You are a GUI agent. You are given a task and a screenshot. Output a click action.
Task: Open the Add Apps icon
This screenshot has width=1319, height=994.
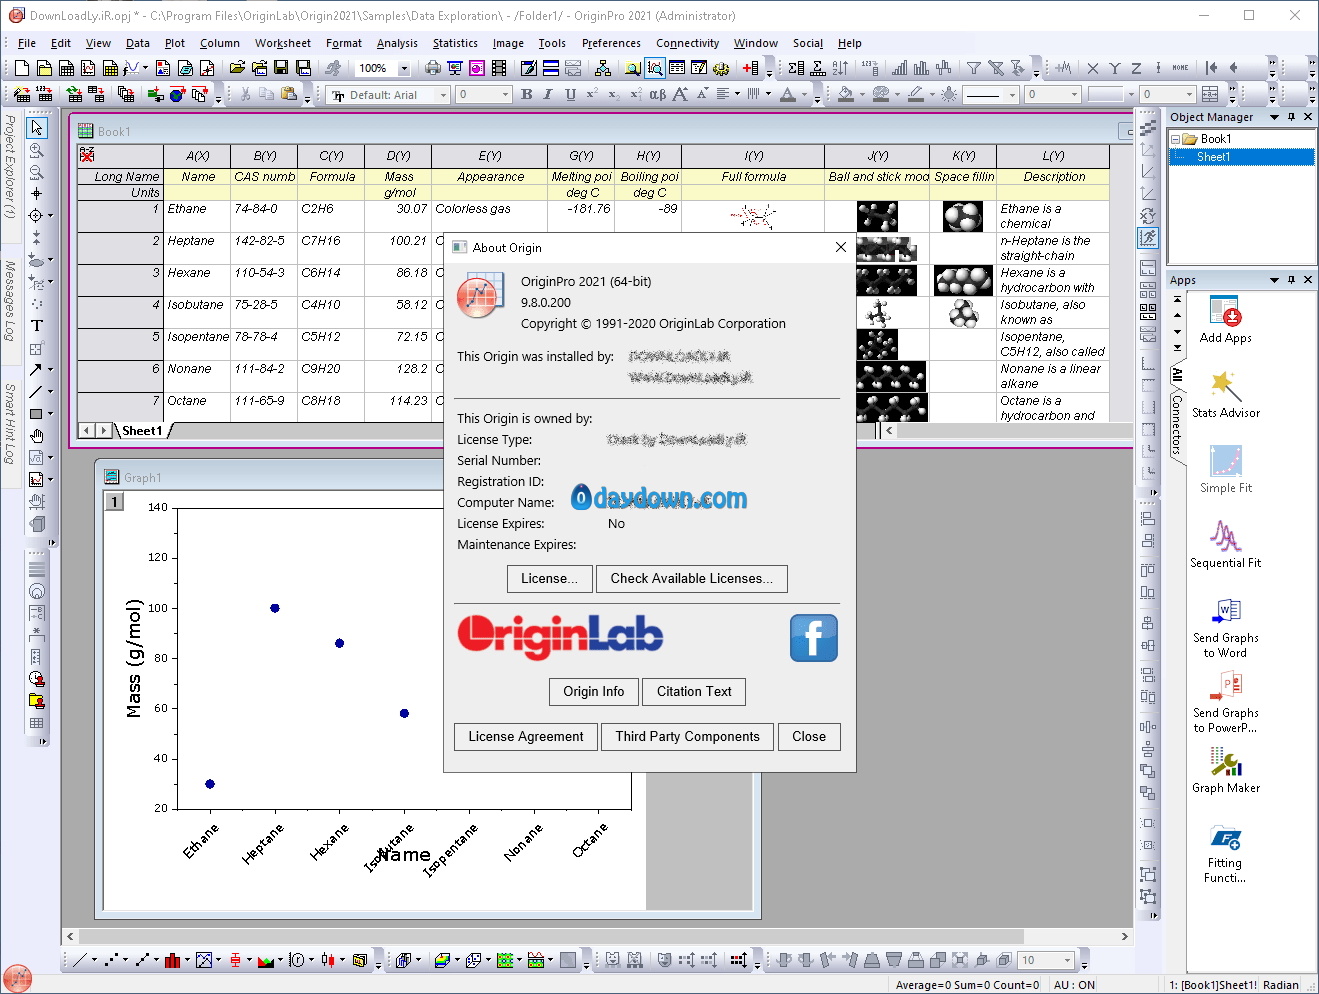pos(1225,320)
